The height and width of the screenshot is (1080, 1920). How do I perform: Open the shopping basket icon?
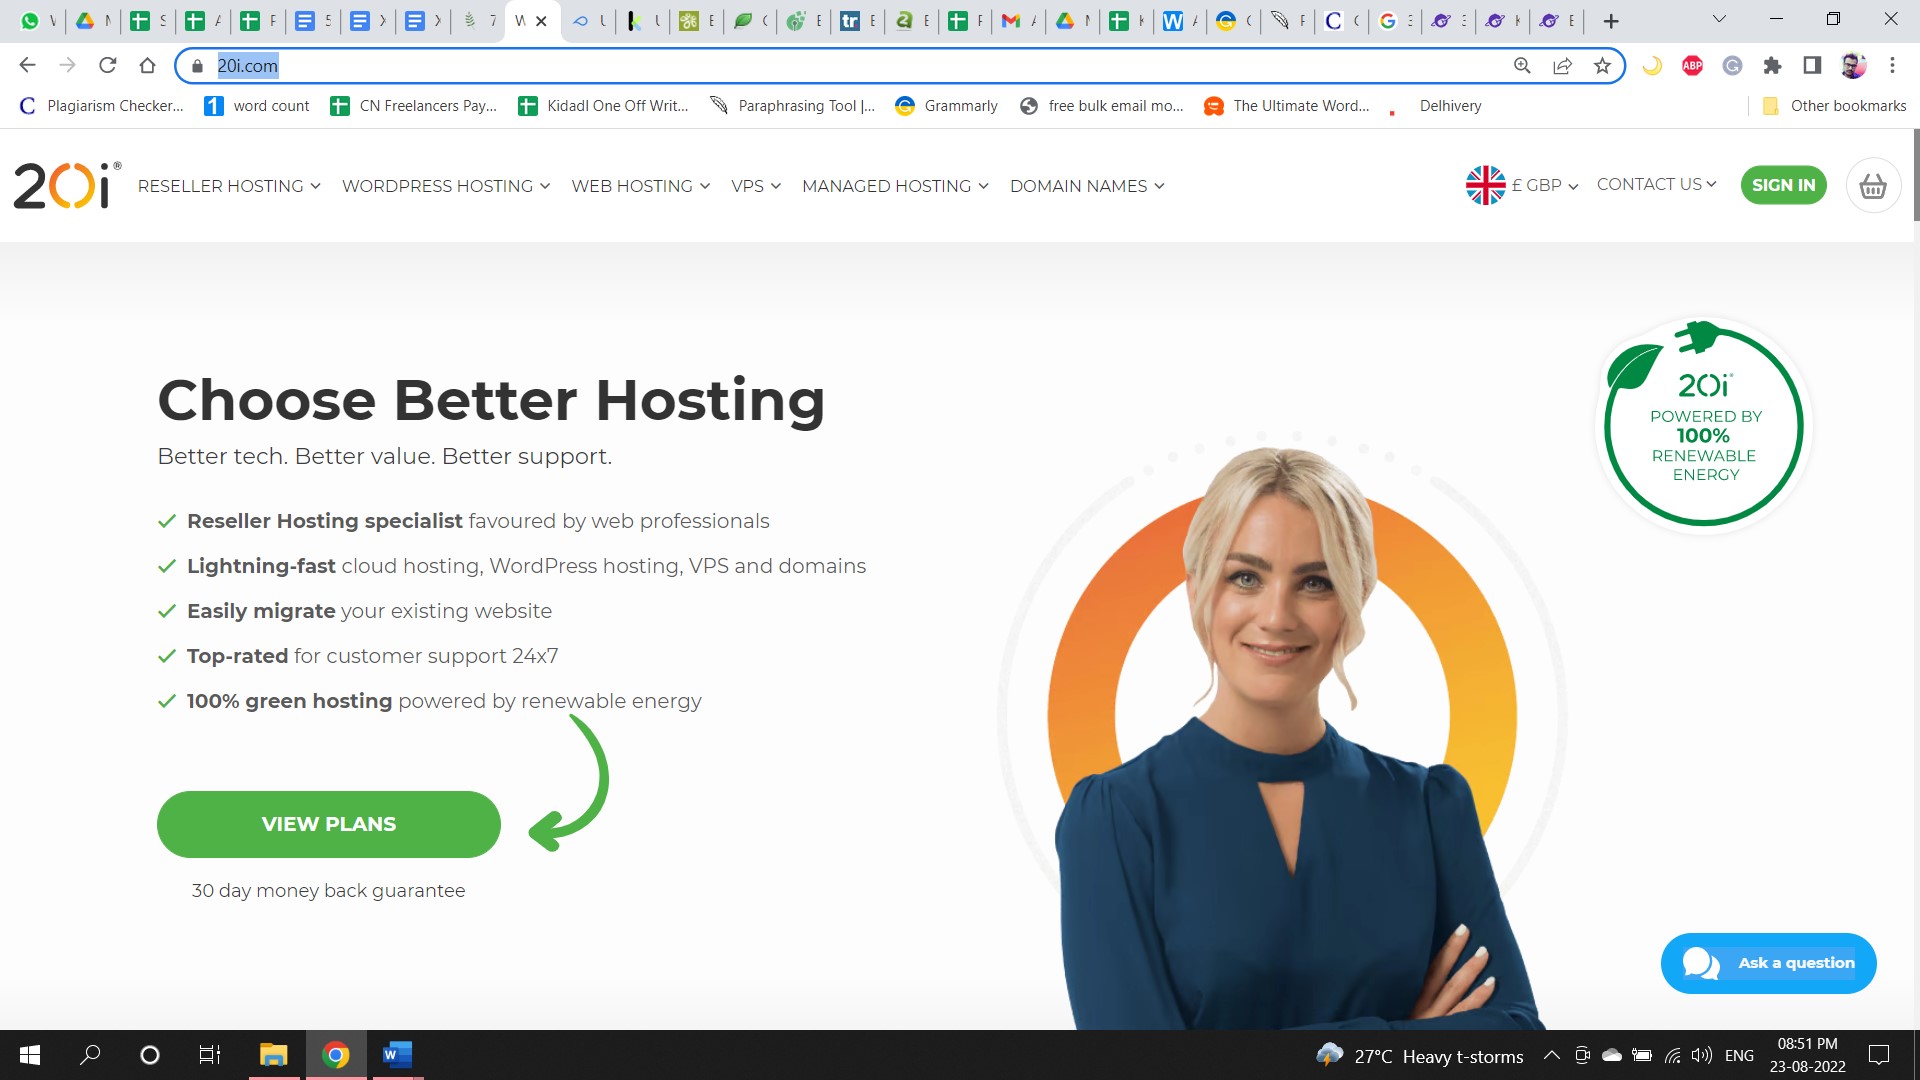click(x=1873, y=185)
